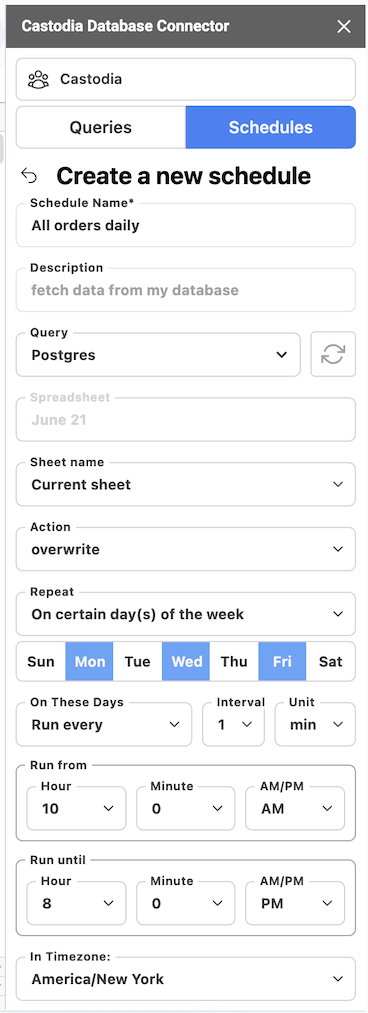Switch to the Queries tab
The width and height of the screenshot is (368, 1013).
click(x=101, y=127)
